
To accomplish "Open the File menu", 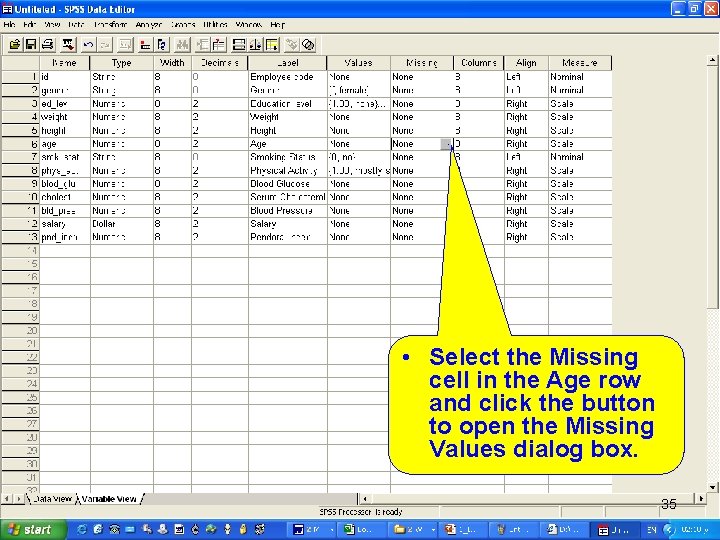I will [9, 24].
